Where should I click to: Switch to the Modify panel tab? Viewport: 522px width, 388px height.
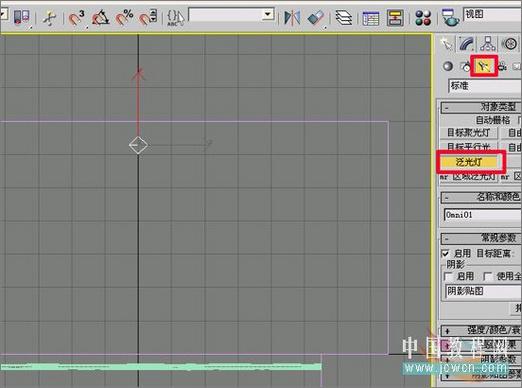[x=467, y=44]
